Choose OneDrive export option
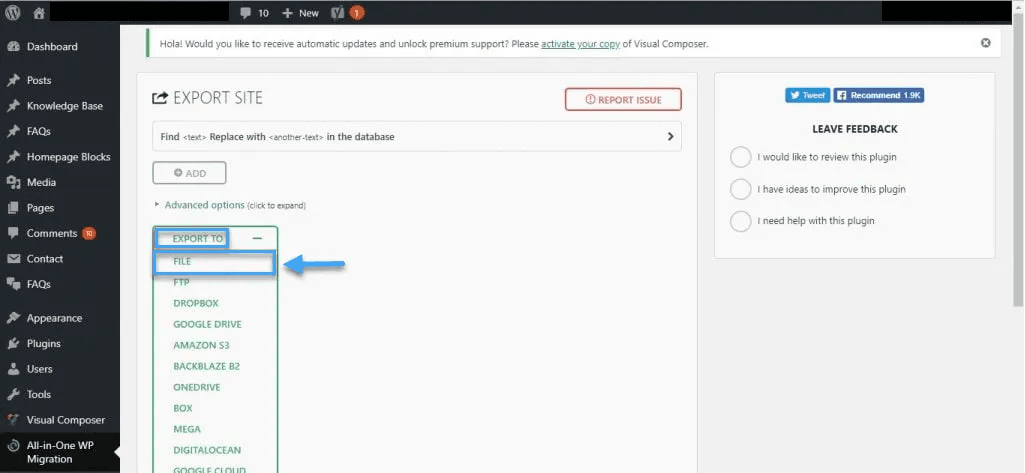1025x473 pixels. (x=197, y=387)
